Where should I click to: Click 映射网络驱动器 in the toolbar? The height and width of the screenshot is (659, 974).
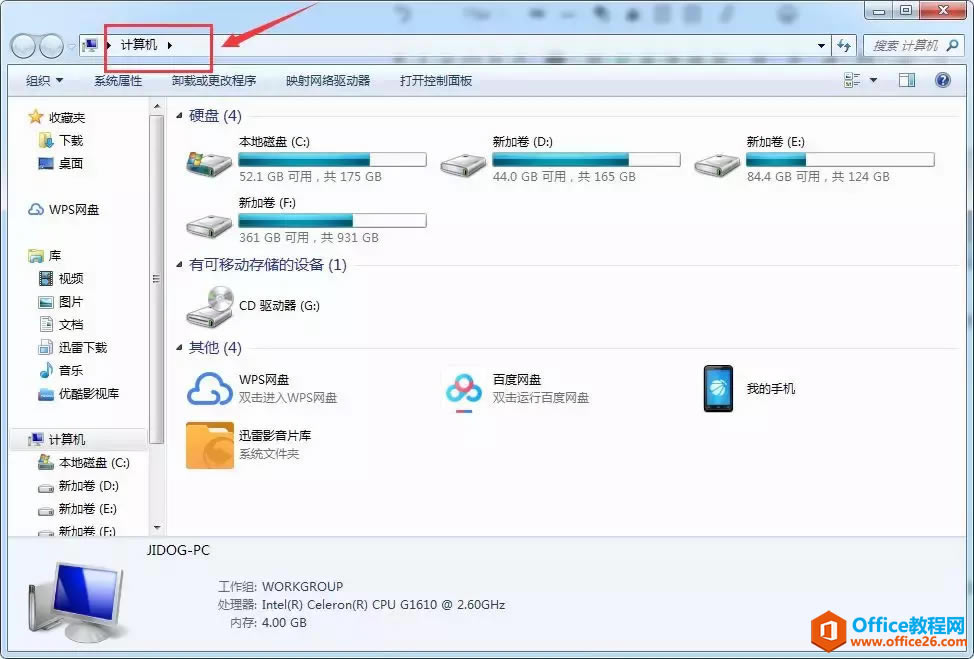pos(328,81)
